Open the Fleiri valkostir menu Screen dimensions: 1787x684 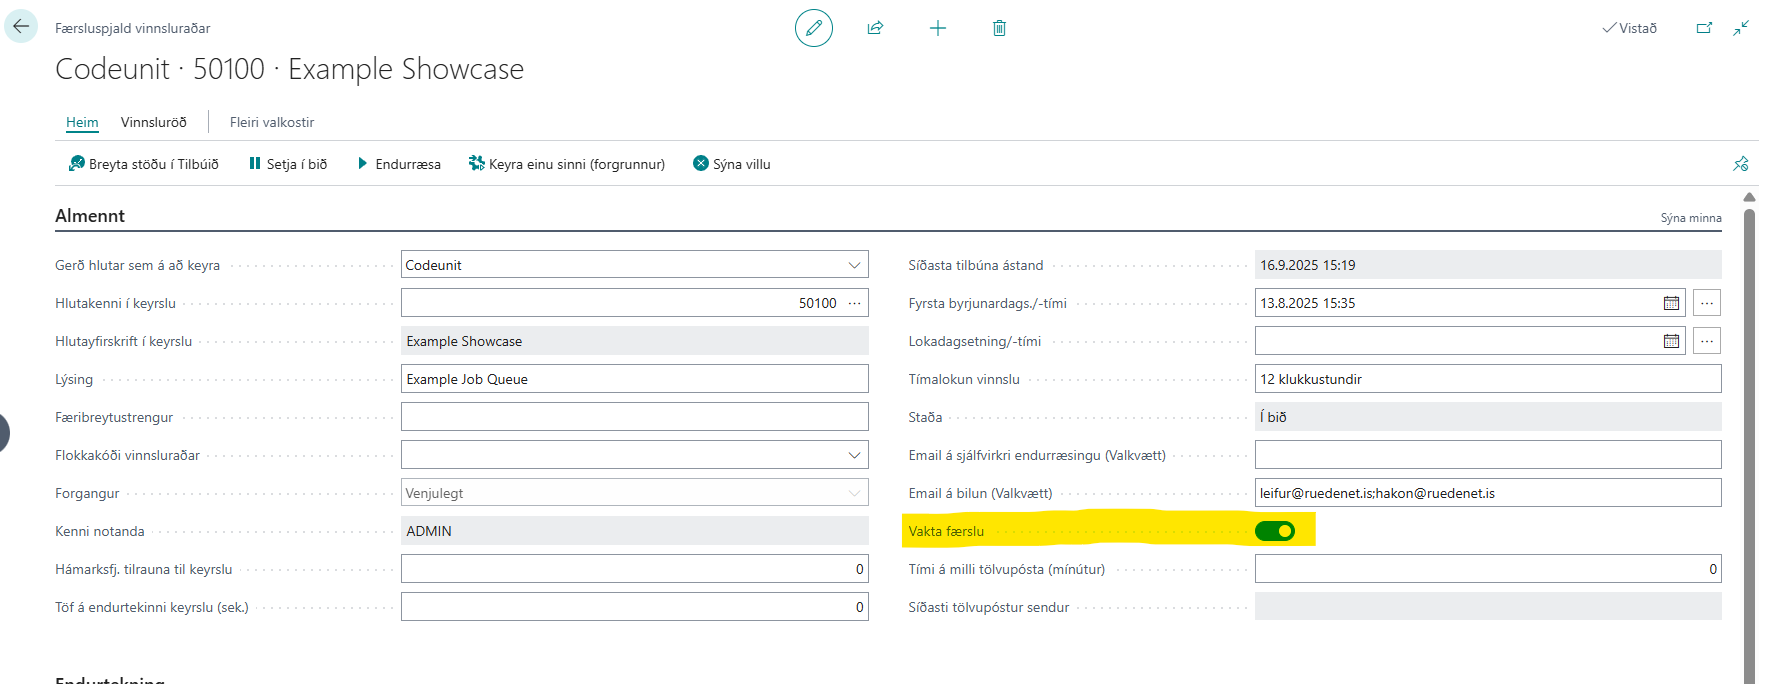pyautogui.click(x=271, y=122)
